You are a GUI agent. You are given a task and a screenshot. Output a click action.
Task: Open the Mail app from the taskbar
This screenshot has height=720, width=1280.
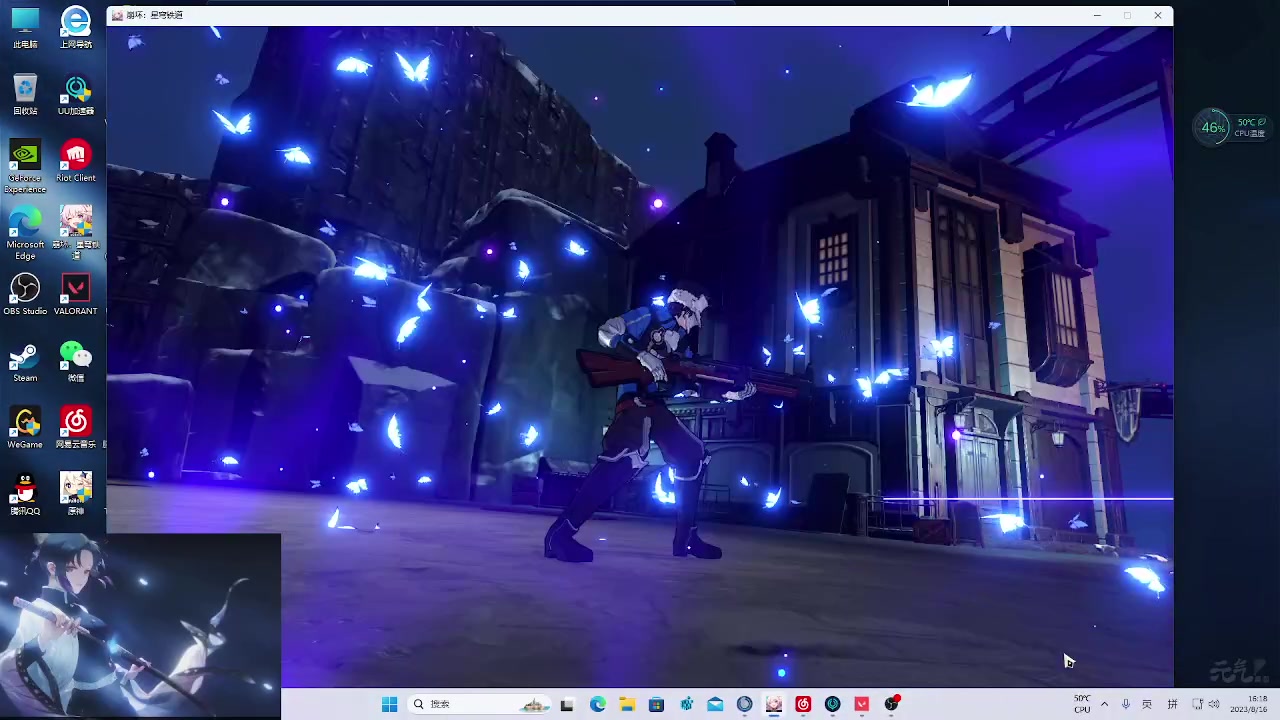coord(715,704)
